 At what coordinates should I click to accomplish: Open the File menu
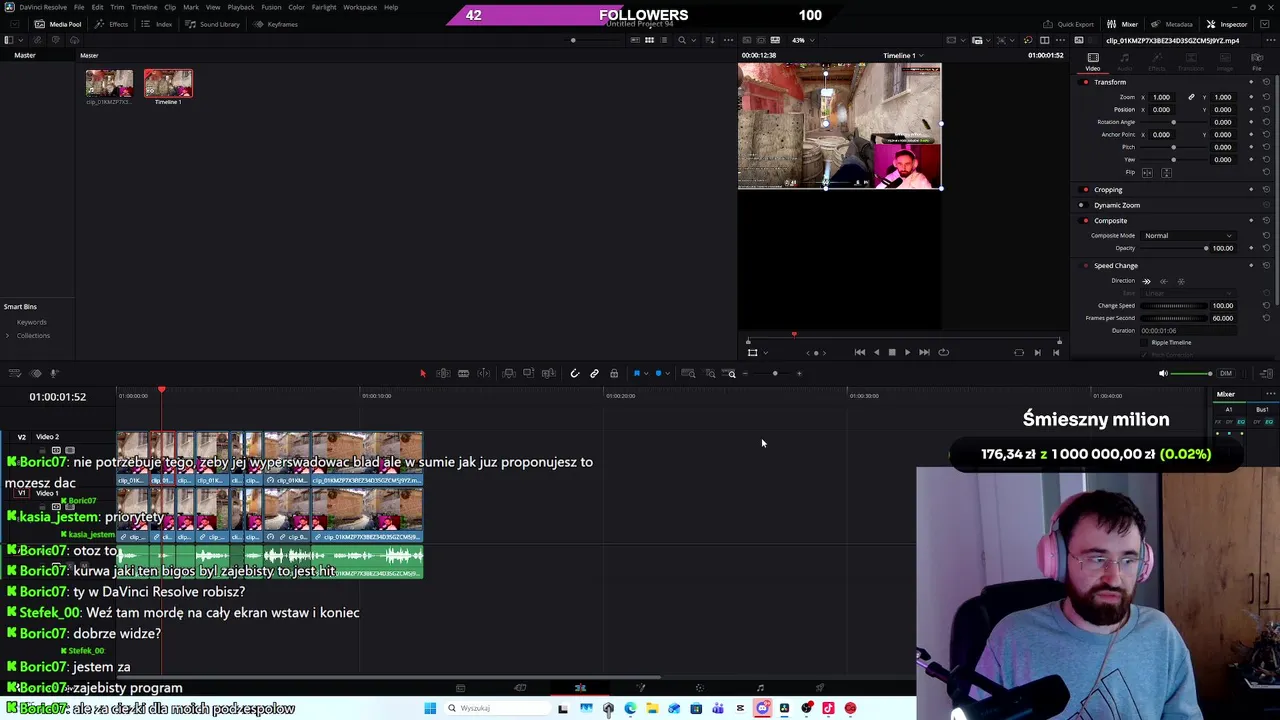(x=78, y=7)
